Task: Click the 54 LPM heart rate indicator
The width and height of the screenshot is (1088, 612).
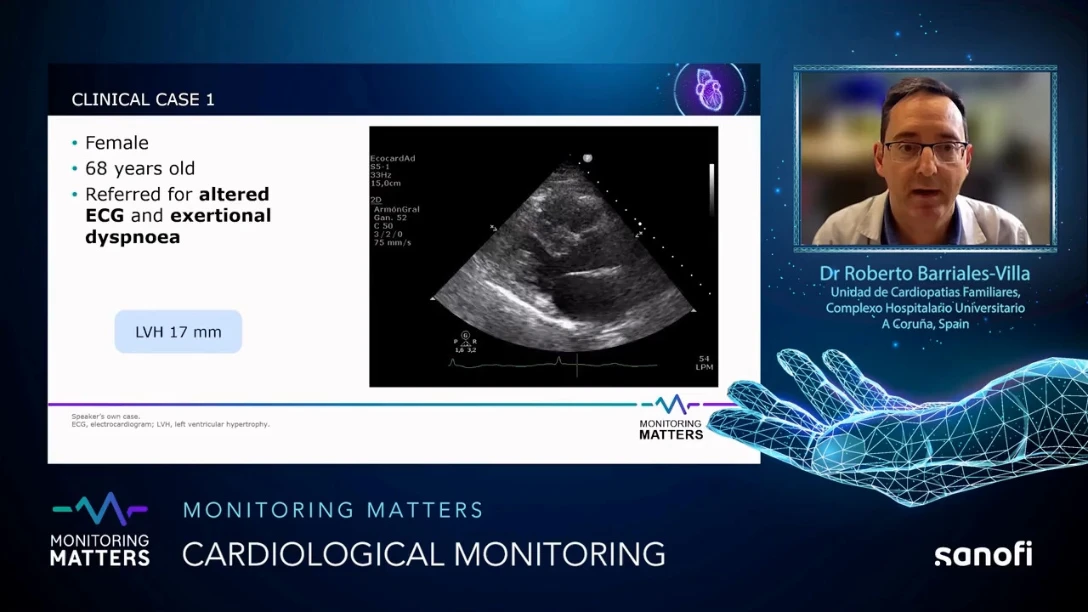Action: point(706,361)
